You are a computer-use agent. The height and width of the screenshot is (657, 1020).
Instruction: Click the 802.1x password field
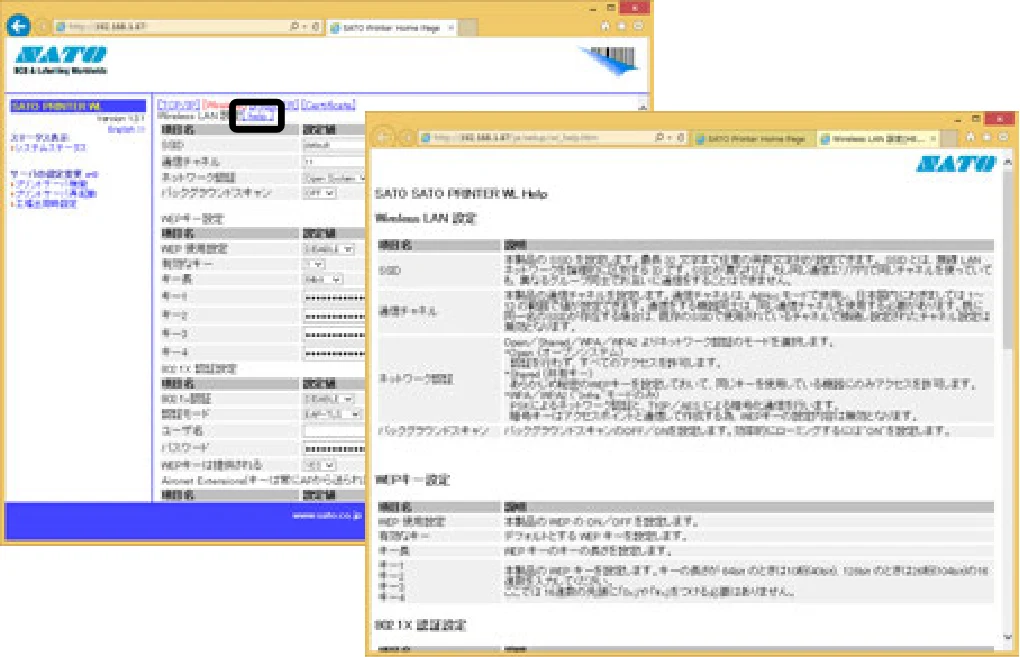(334, 449)
